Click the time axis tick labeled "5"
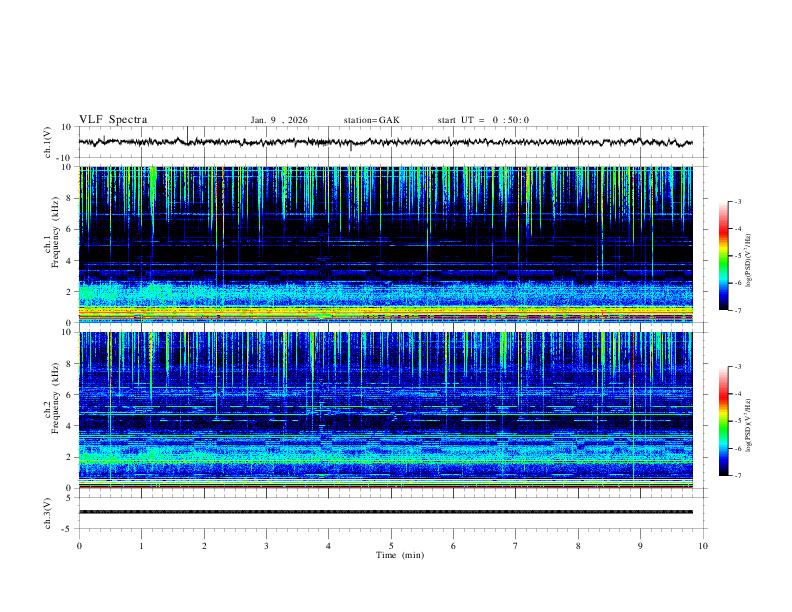Screen dimensions: 792x612 391,546
